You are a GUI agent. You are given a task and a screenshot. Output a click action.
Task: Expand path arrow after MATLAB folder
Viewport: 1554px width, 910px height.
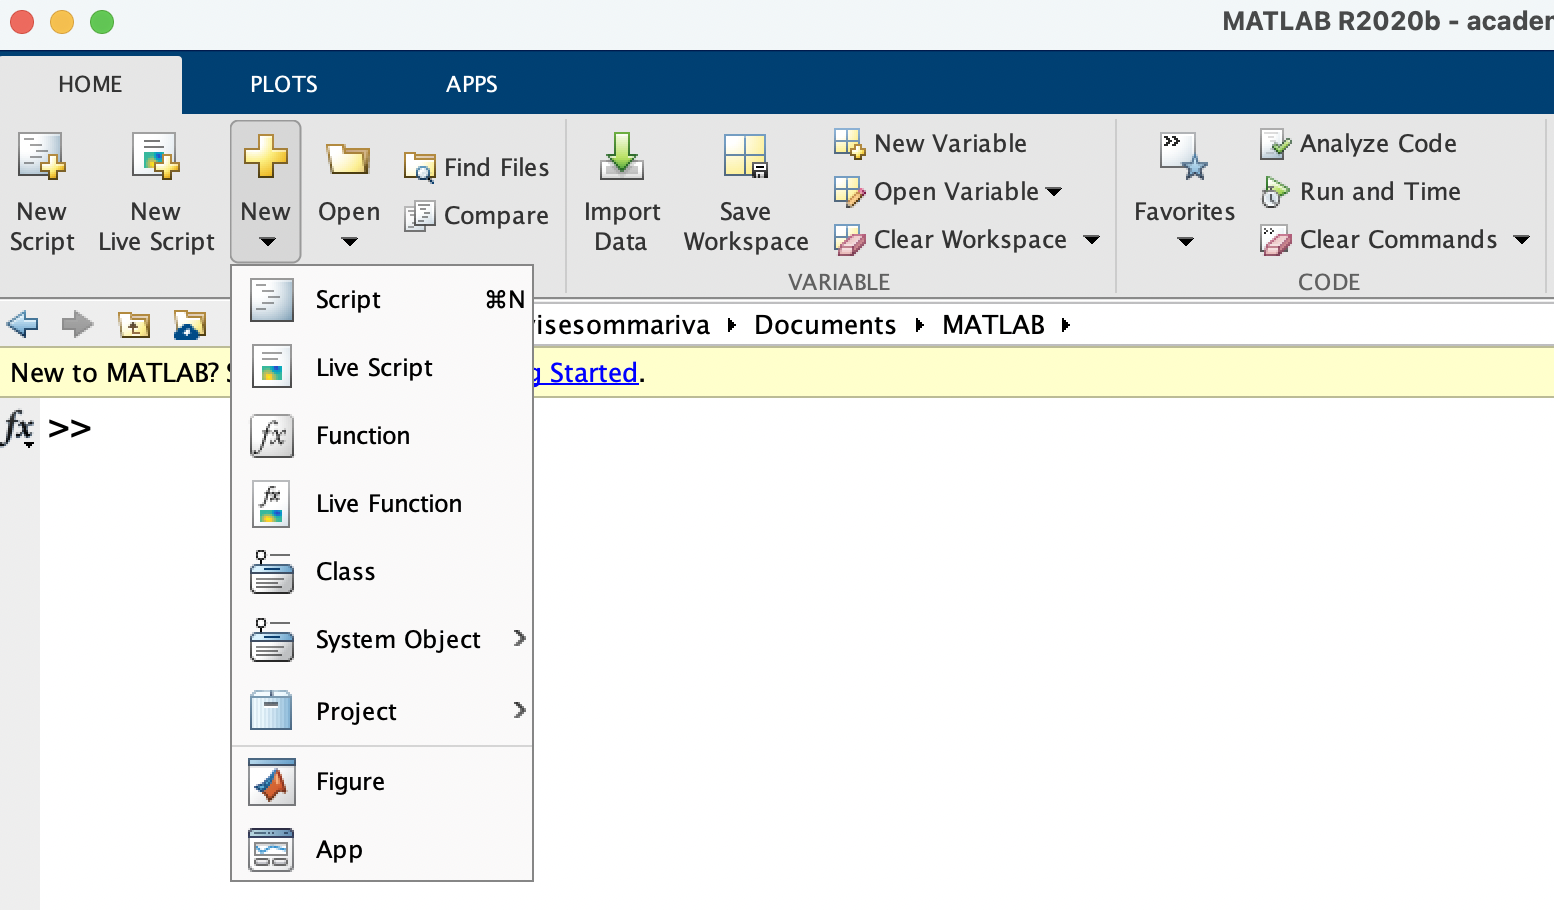[1065, 324]
